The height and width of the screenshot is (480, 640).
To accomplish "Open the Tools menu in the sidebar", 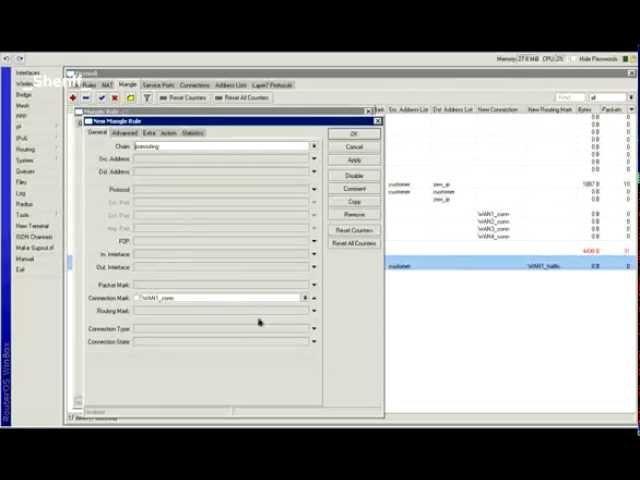I will click(22, 215).
